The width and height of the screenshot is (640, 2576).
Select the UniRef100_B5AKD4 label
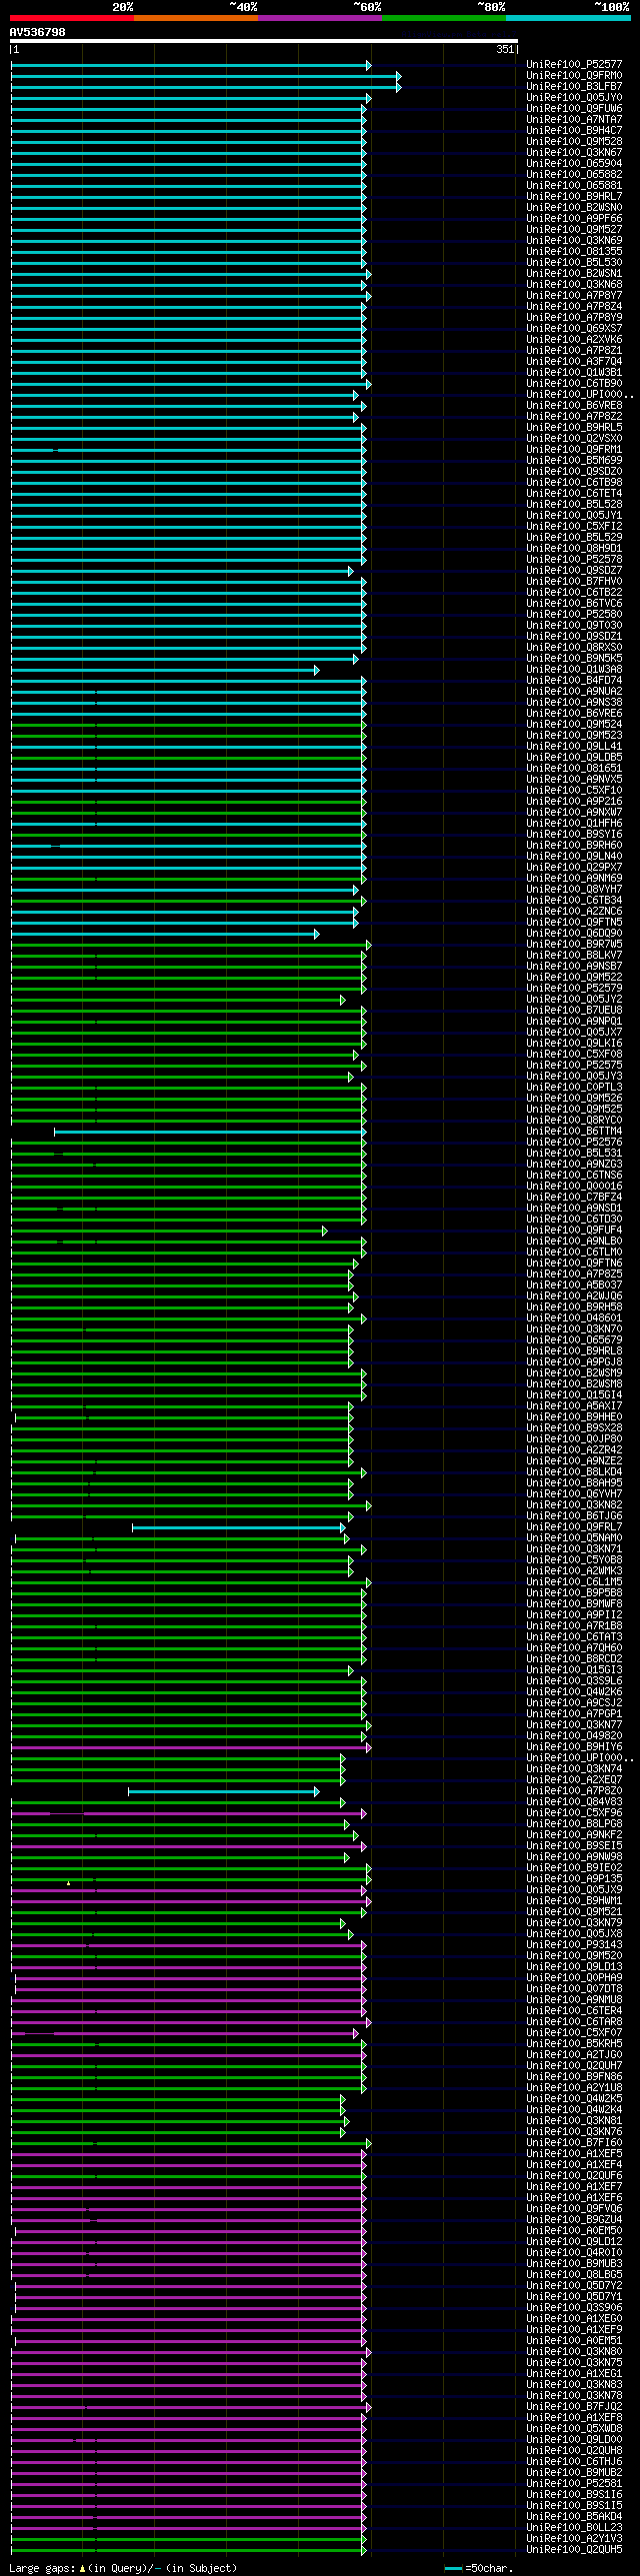coord(574,2517)
